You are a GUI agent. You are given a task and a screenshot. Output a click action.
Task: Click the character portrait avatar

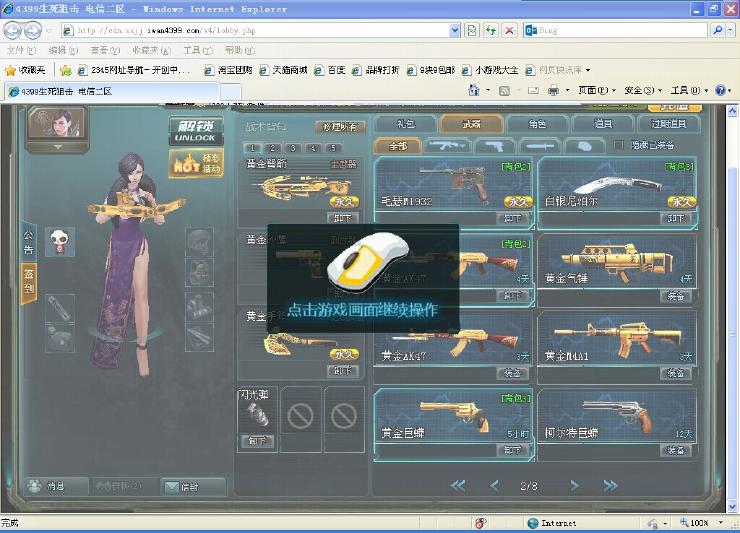57,123
